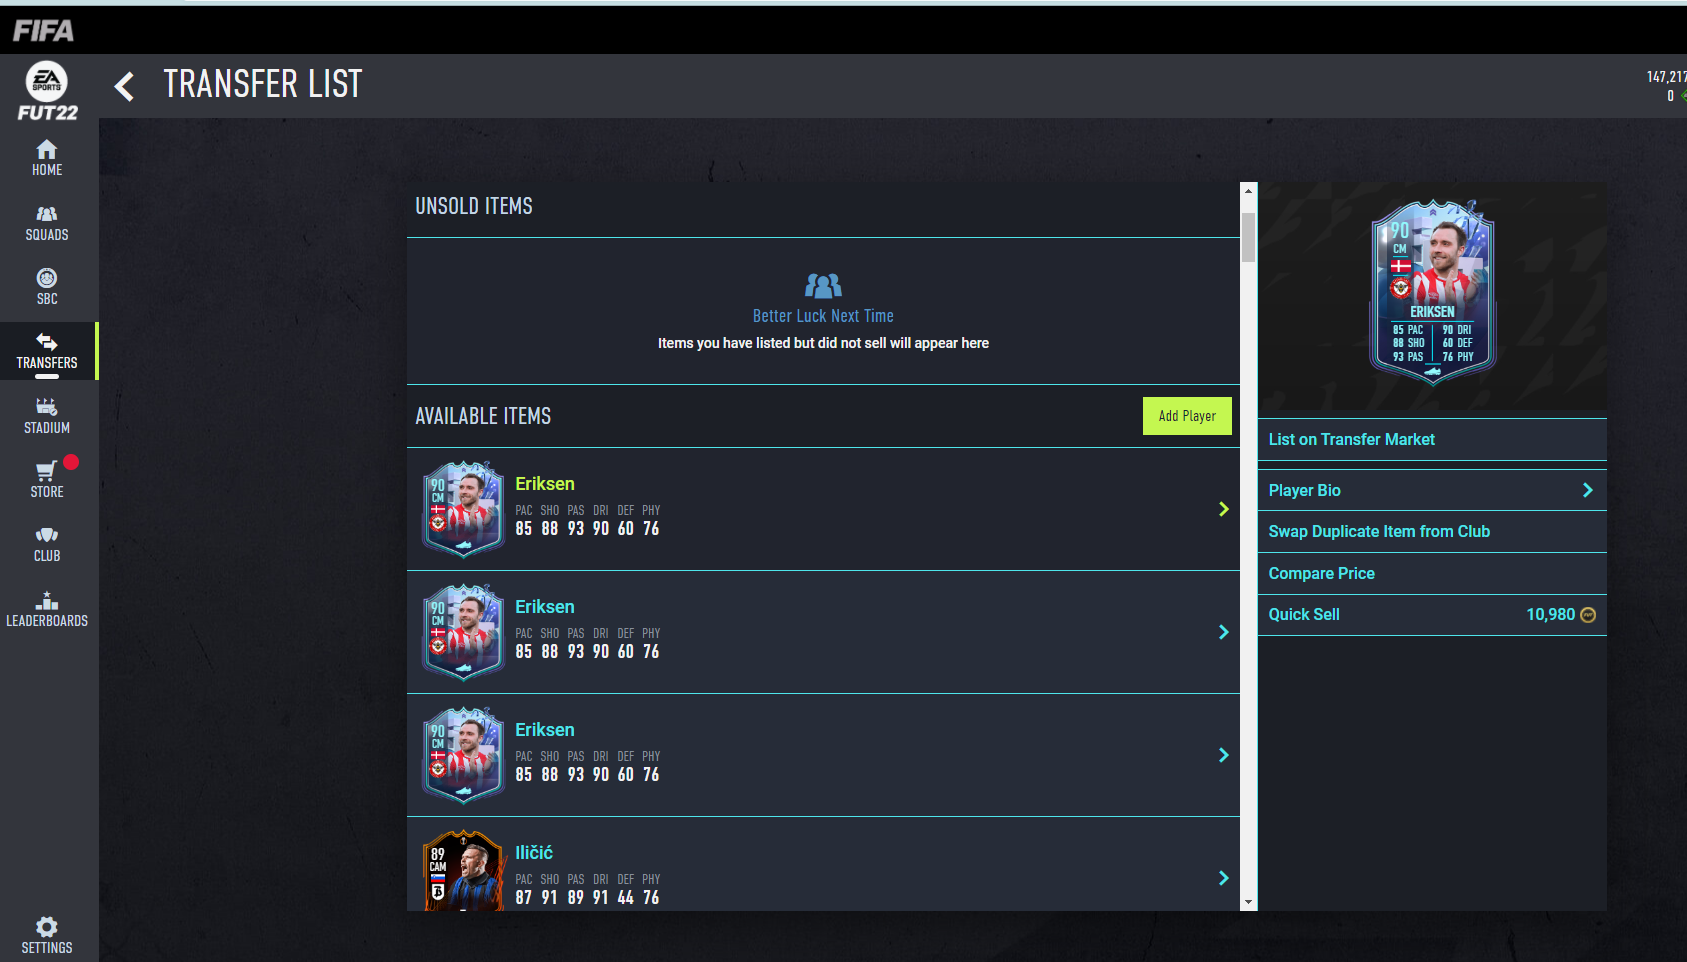Click the EA Sports FUT22 logo
Image resolution: width=1687 pixels, height=962 pixels.
point(47,91)
